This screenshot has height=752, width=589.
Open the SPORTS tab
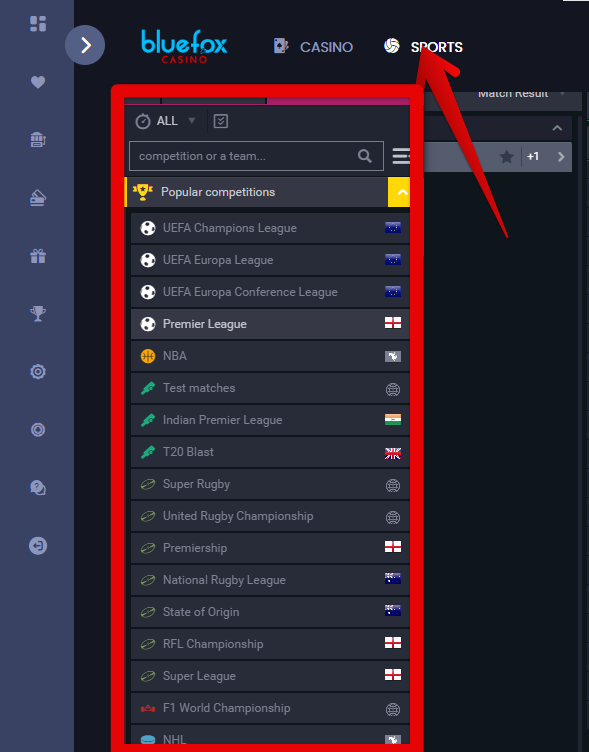point(424,47)
